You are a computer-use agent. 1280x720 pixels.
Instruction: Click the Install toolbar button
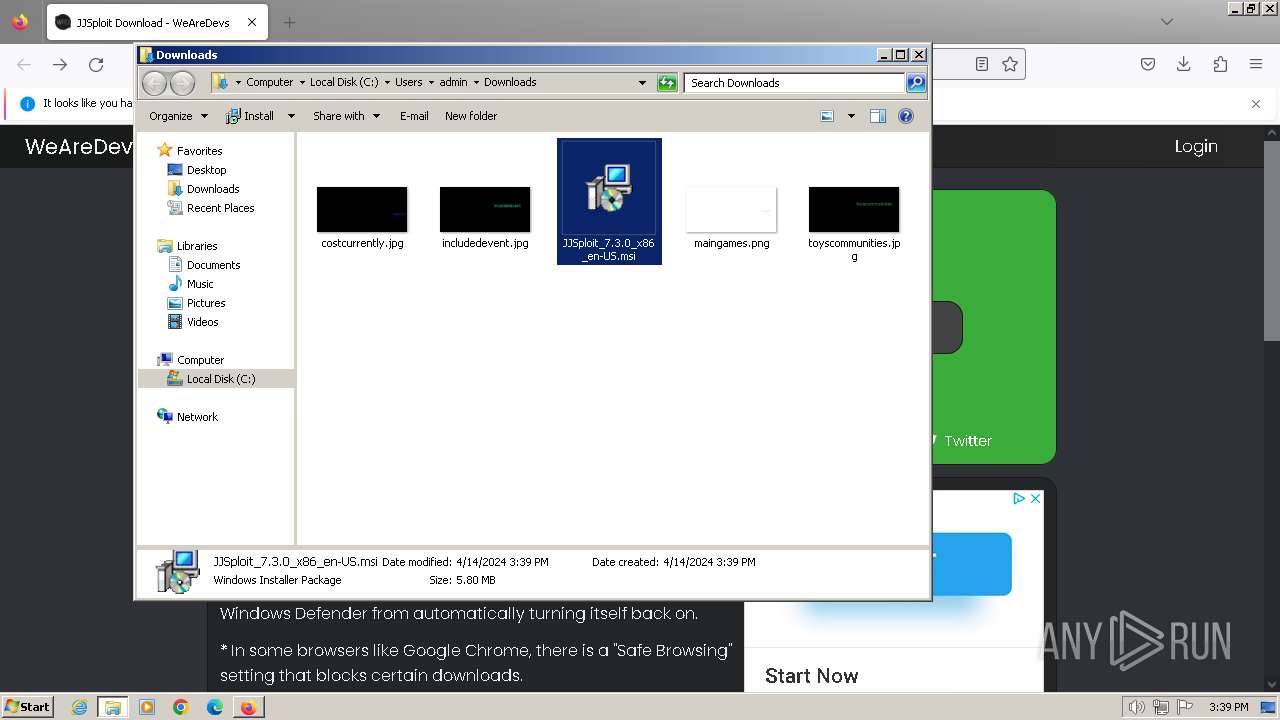[250, 116]
